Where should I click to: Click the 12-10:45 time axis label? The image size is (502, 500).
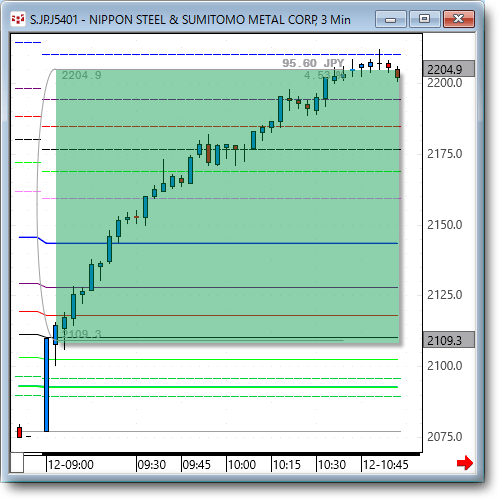[x=386, y=464]
